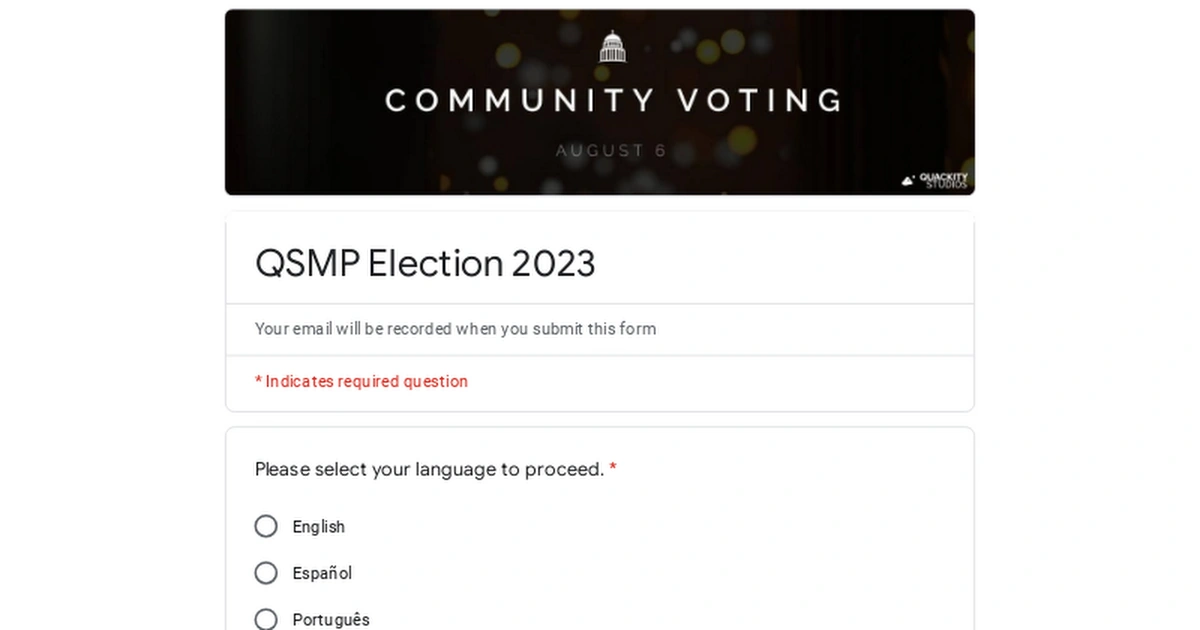The image size is (1200, 630).
Task: Click the Português option label text
Action: pos(330,620)
